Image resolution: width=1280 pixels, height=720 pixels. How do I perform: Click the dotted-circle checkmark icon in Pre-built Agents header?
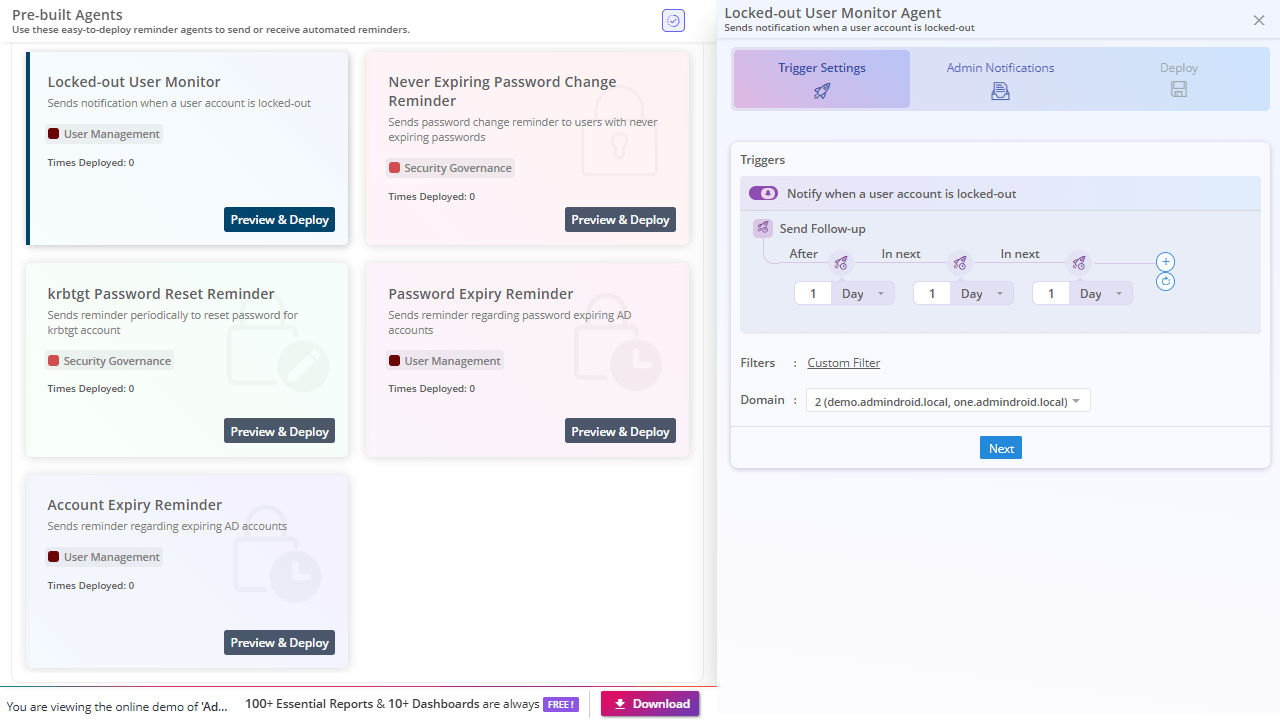[673, 20]
